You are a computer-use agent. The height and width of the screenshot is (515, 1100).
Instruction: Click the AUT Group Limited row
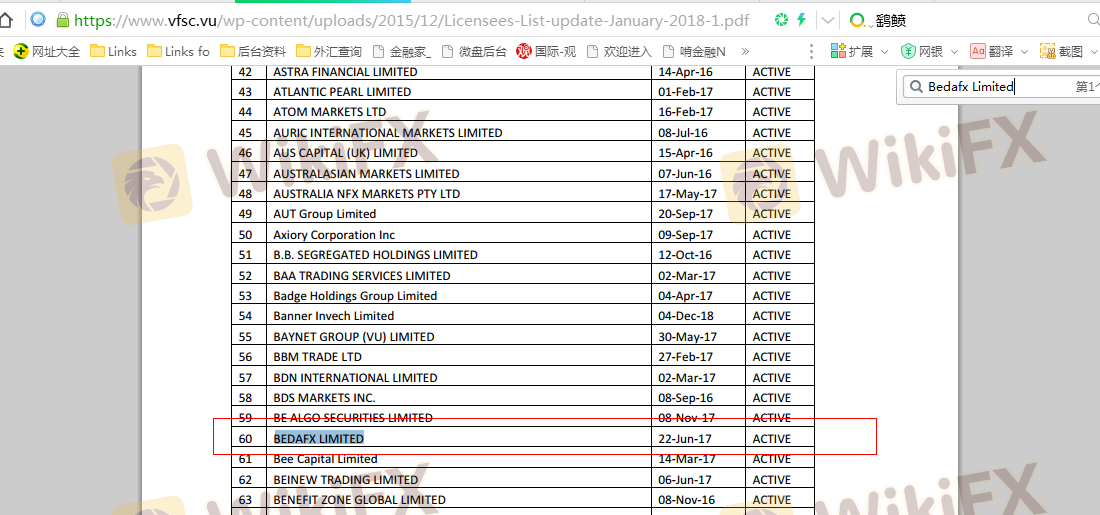coord(523,214)
